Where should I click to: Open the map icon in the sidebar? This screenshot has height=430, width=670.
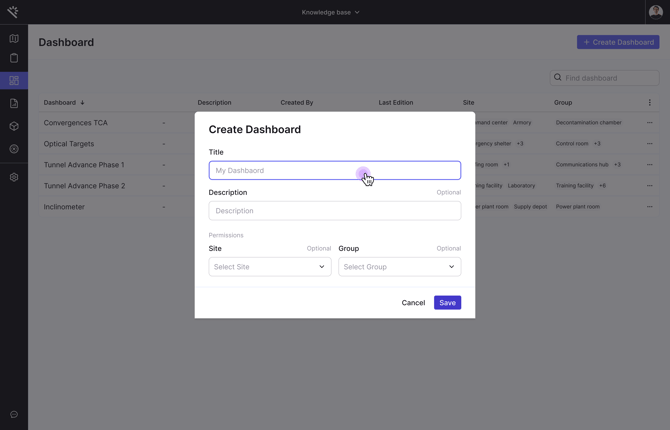tap(14, 38)
